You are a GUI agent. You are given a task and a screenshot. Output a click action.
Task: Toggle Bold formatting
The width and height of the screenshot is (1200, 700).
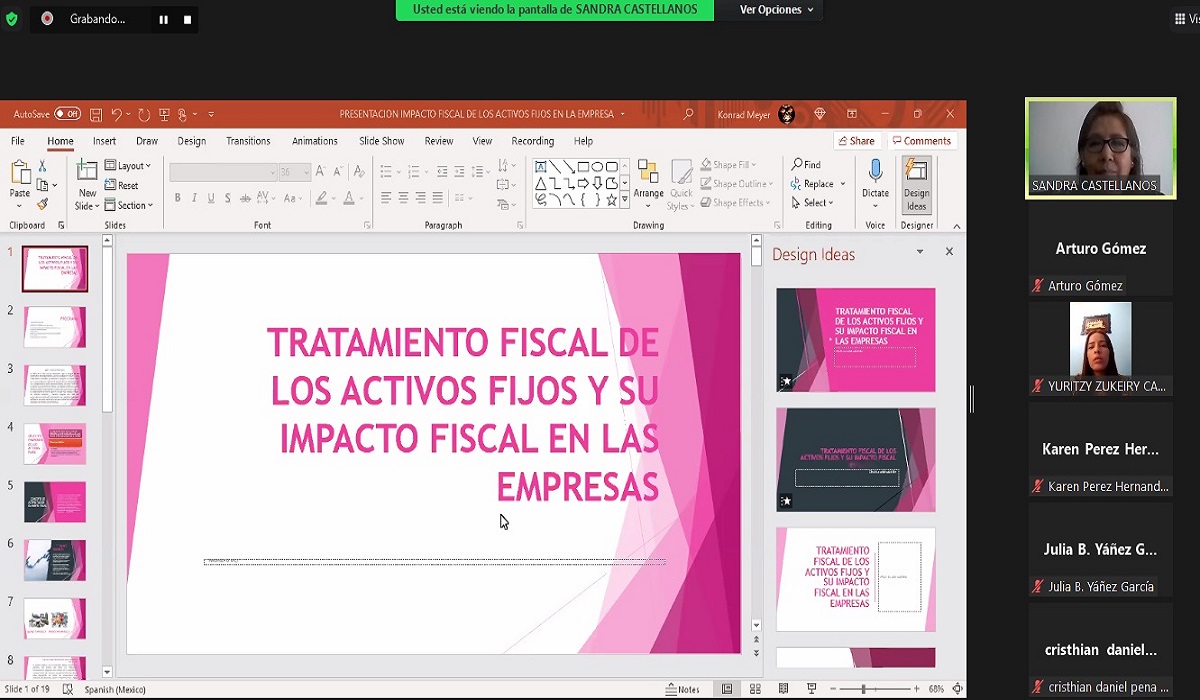(177, 198)
